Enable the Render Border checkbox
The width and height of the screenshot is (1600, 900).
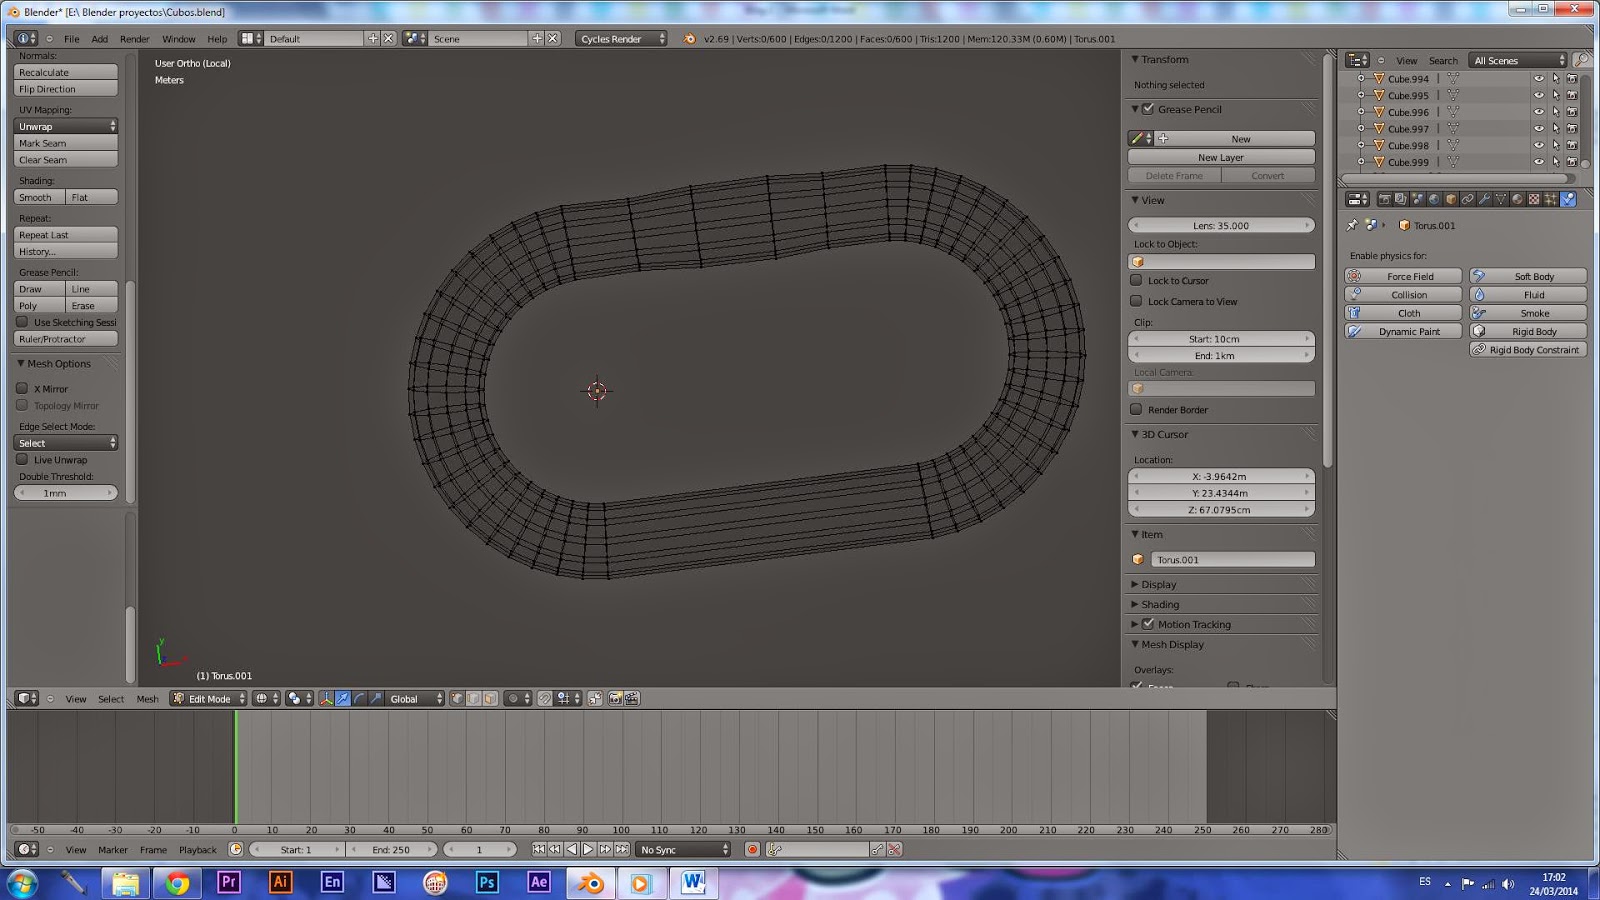pyautogui.click(x=1136, y=409)
